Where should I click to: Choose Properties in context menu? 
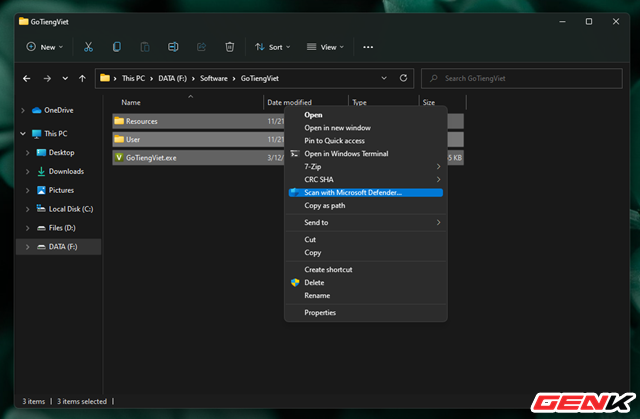pos(365,313)
